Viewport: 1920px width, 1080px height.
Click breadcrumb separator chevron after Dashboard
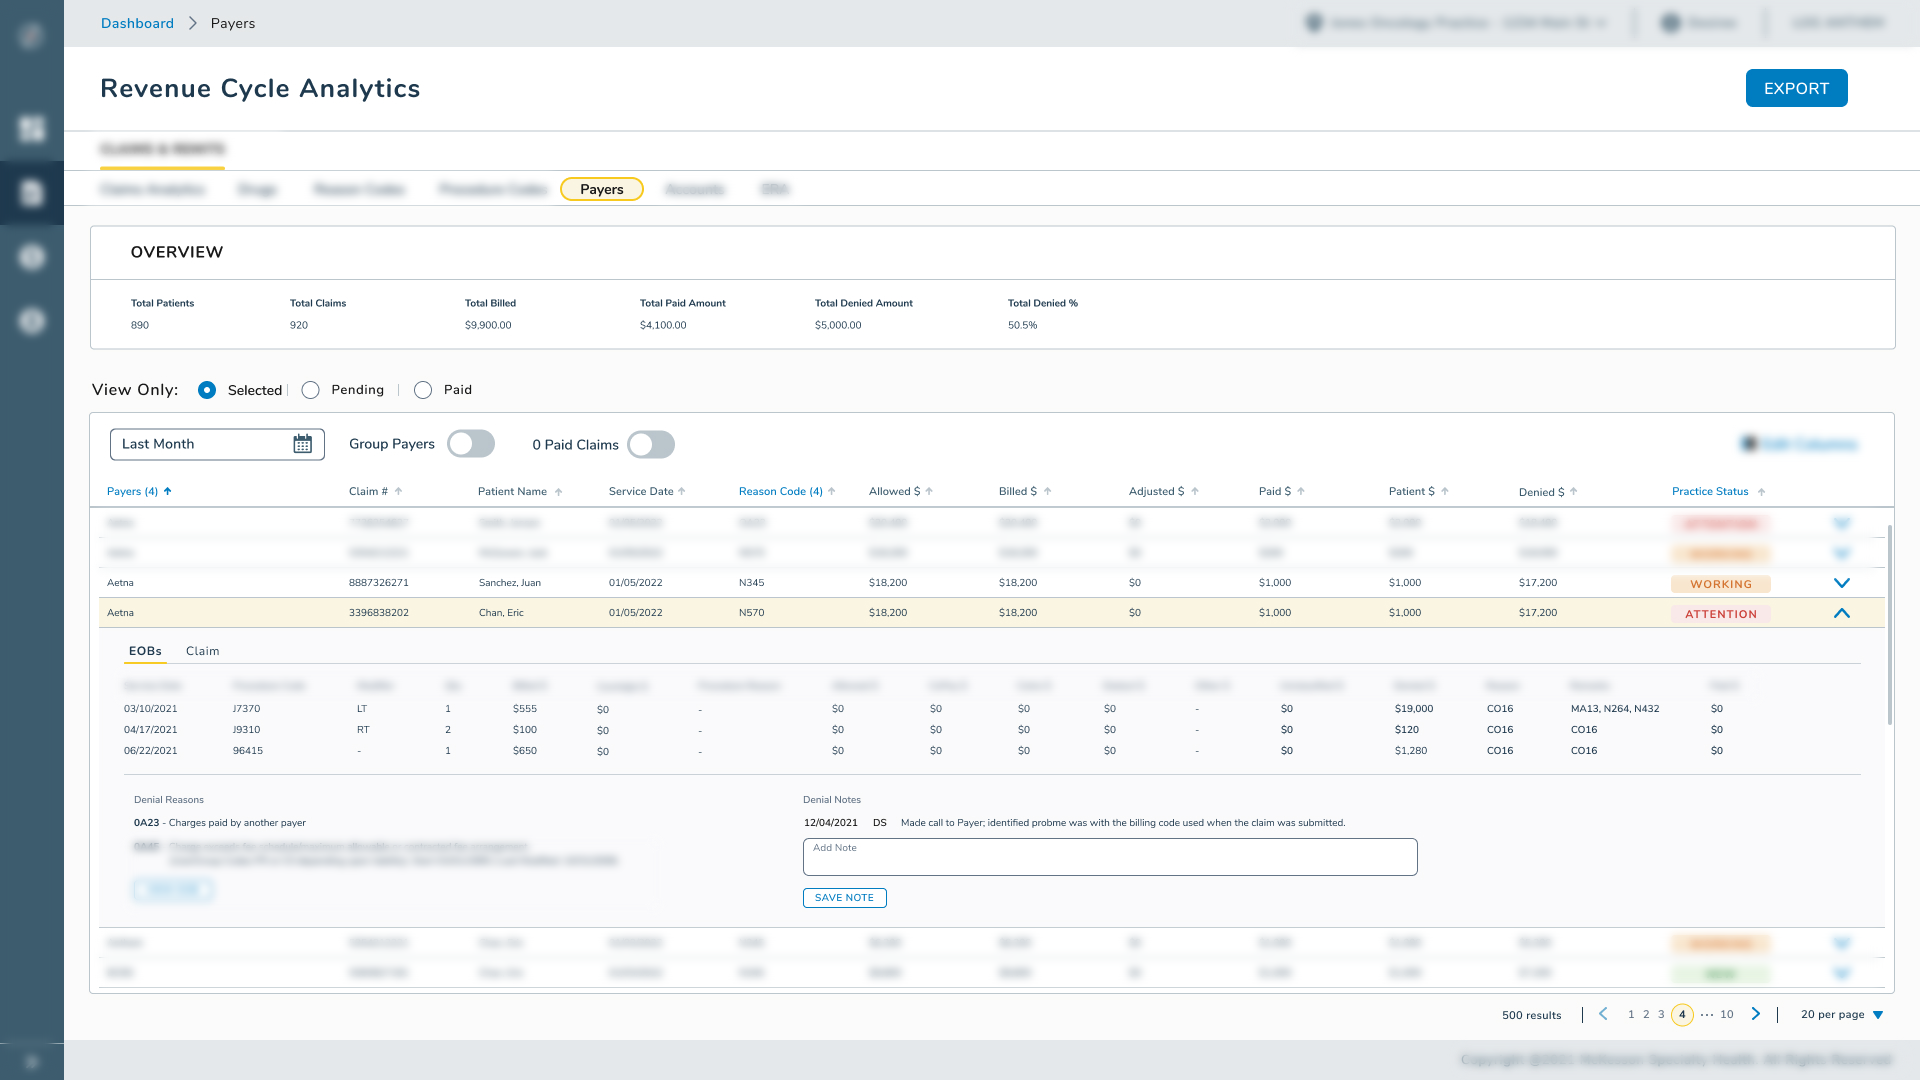tap(192, 23)
